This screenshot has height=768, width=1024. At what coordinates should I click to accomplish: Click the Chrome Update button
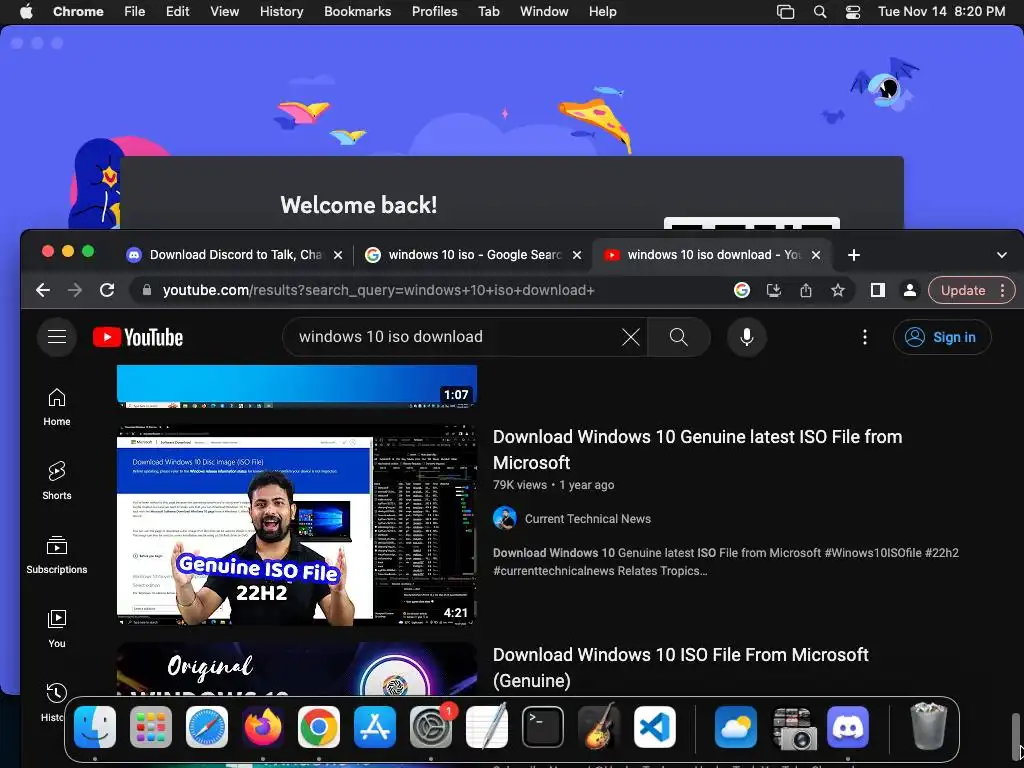coord(963,290)
